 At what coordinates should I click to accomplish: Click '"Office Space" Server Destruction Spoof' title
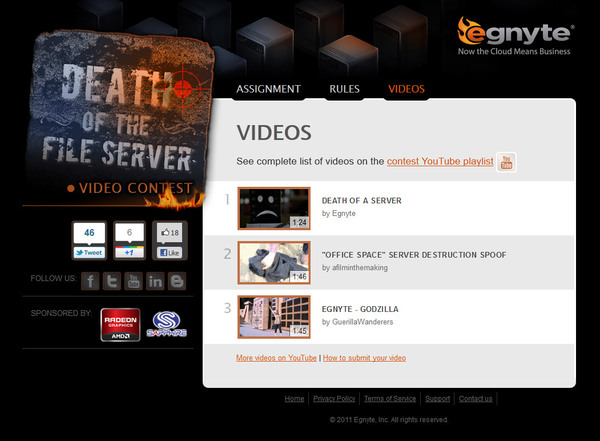pos(414,255)
